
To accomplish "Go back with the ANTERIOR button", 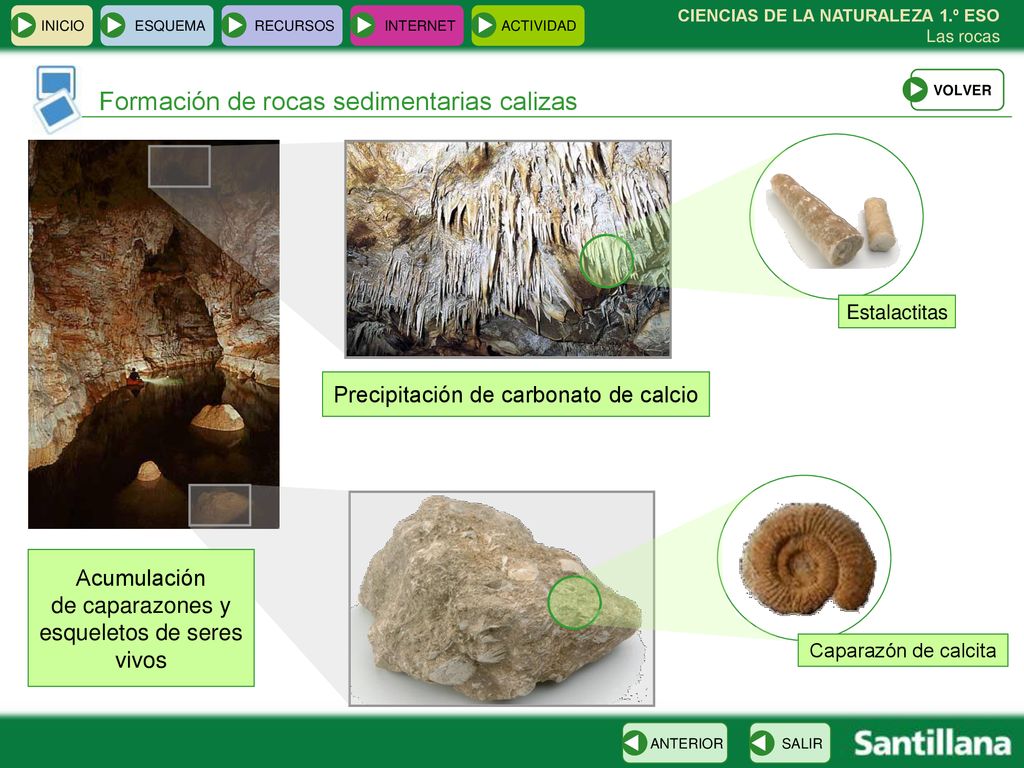I will [675, 743].
